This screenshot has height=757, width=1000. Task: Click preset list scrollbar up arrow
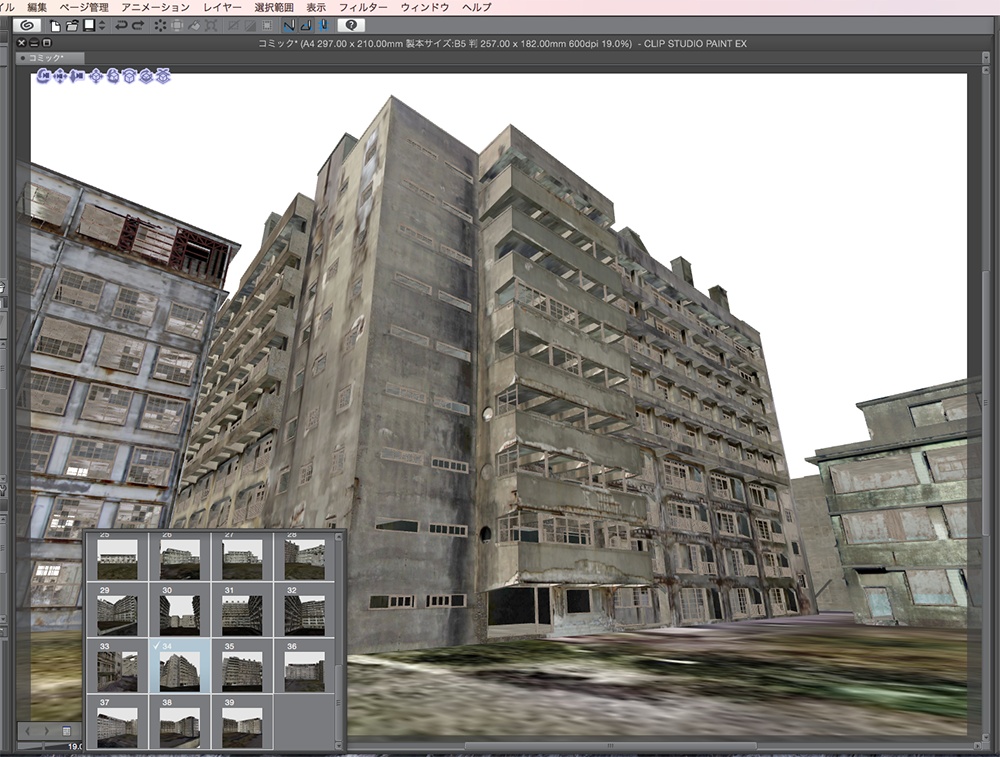[x=339, y=537]
